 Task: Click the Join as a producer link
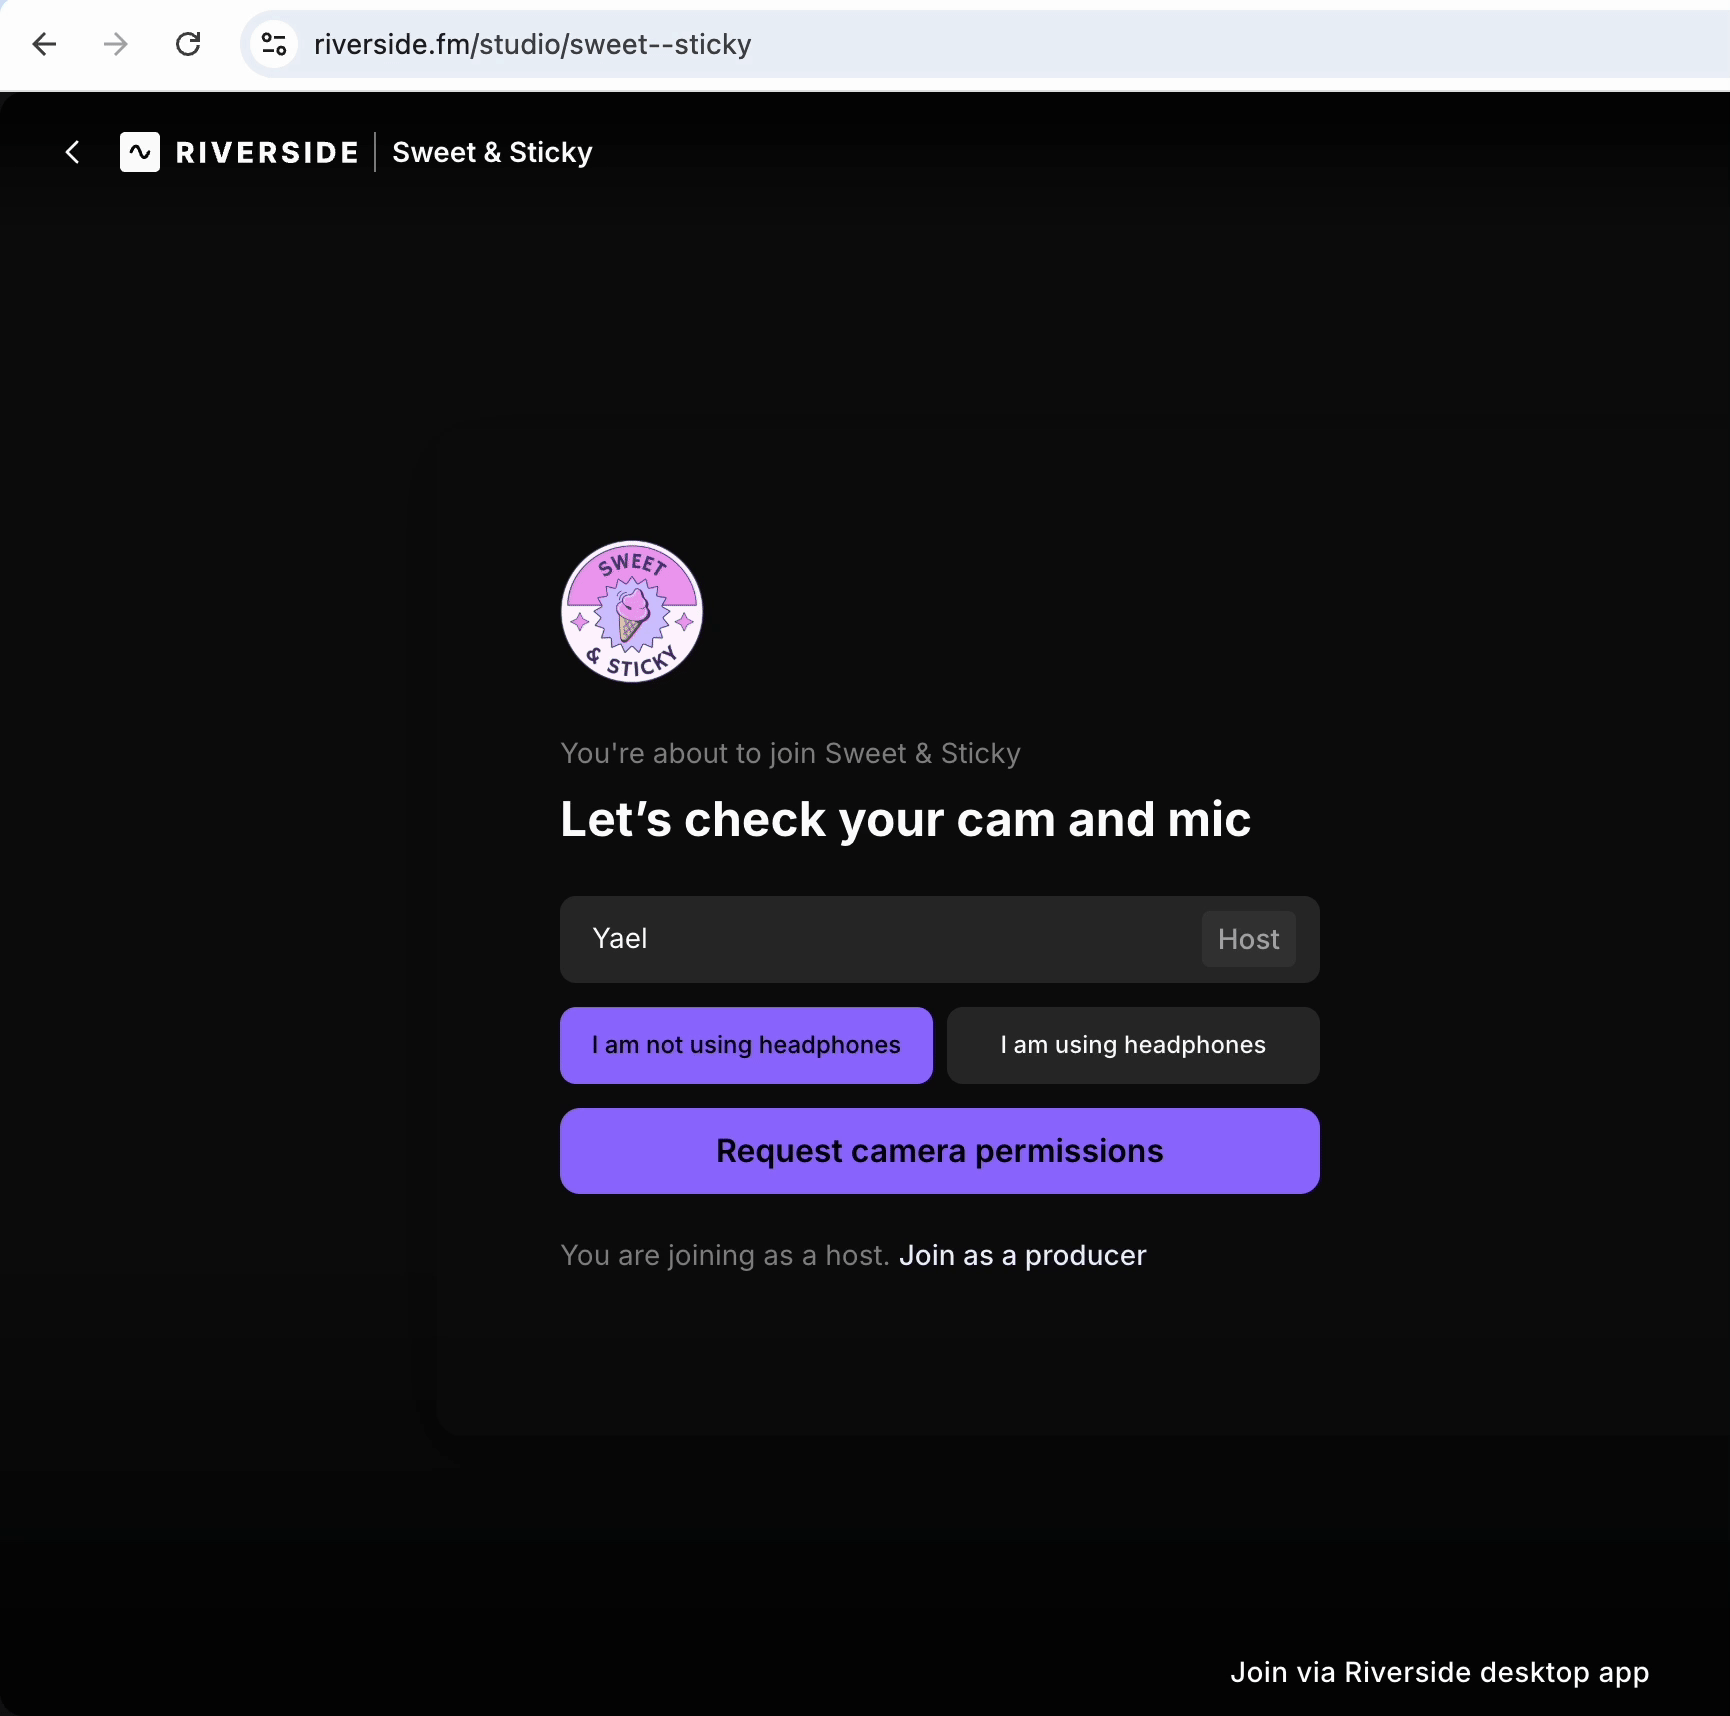(1022, 1255)
